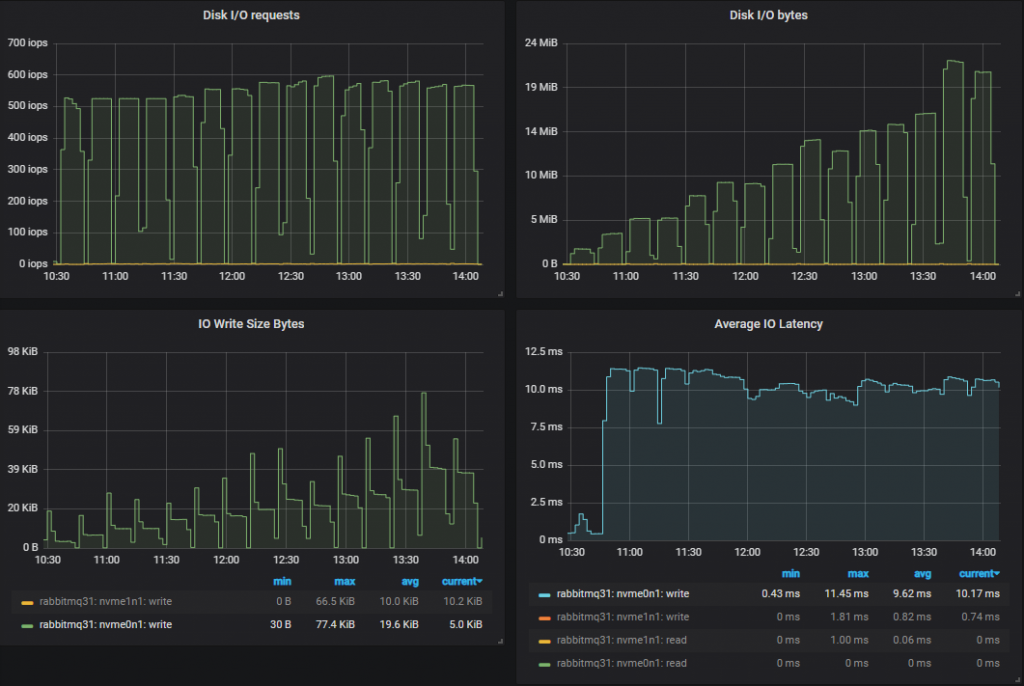Click the resize triangle on Average IO Latency panel

pos(1018,679)
